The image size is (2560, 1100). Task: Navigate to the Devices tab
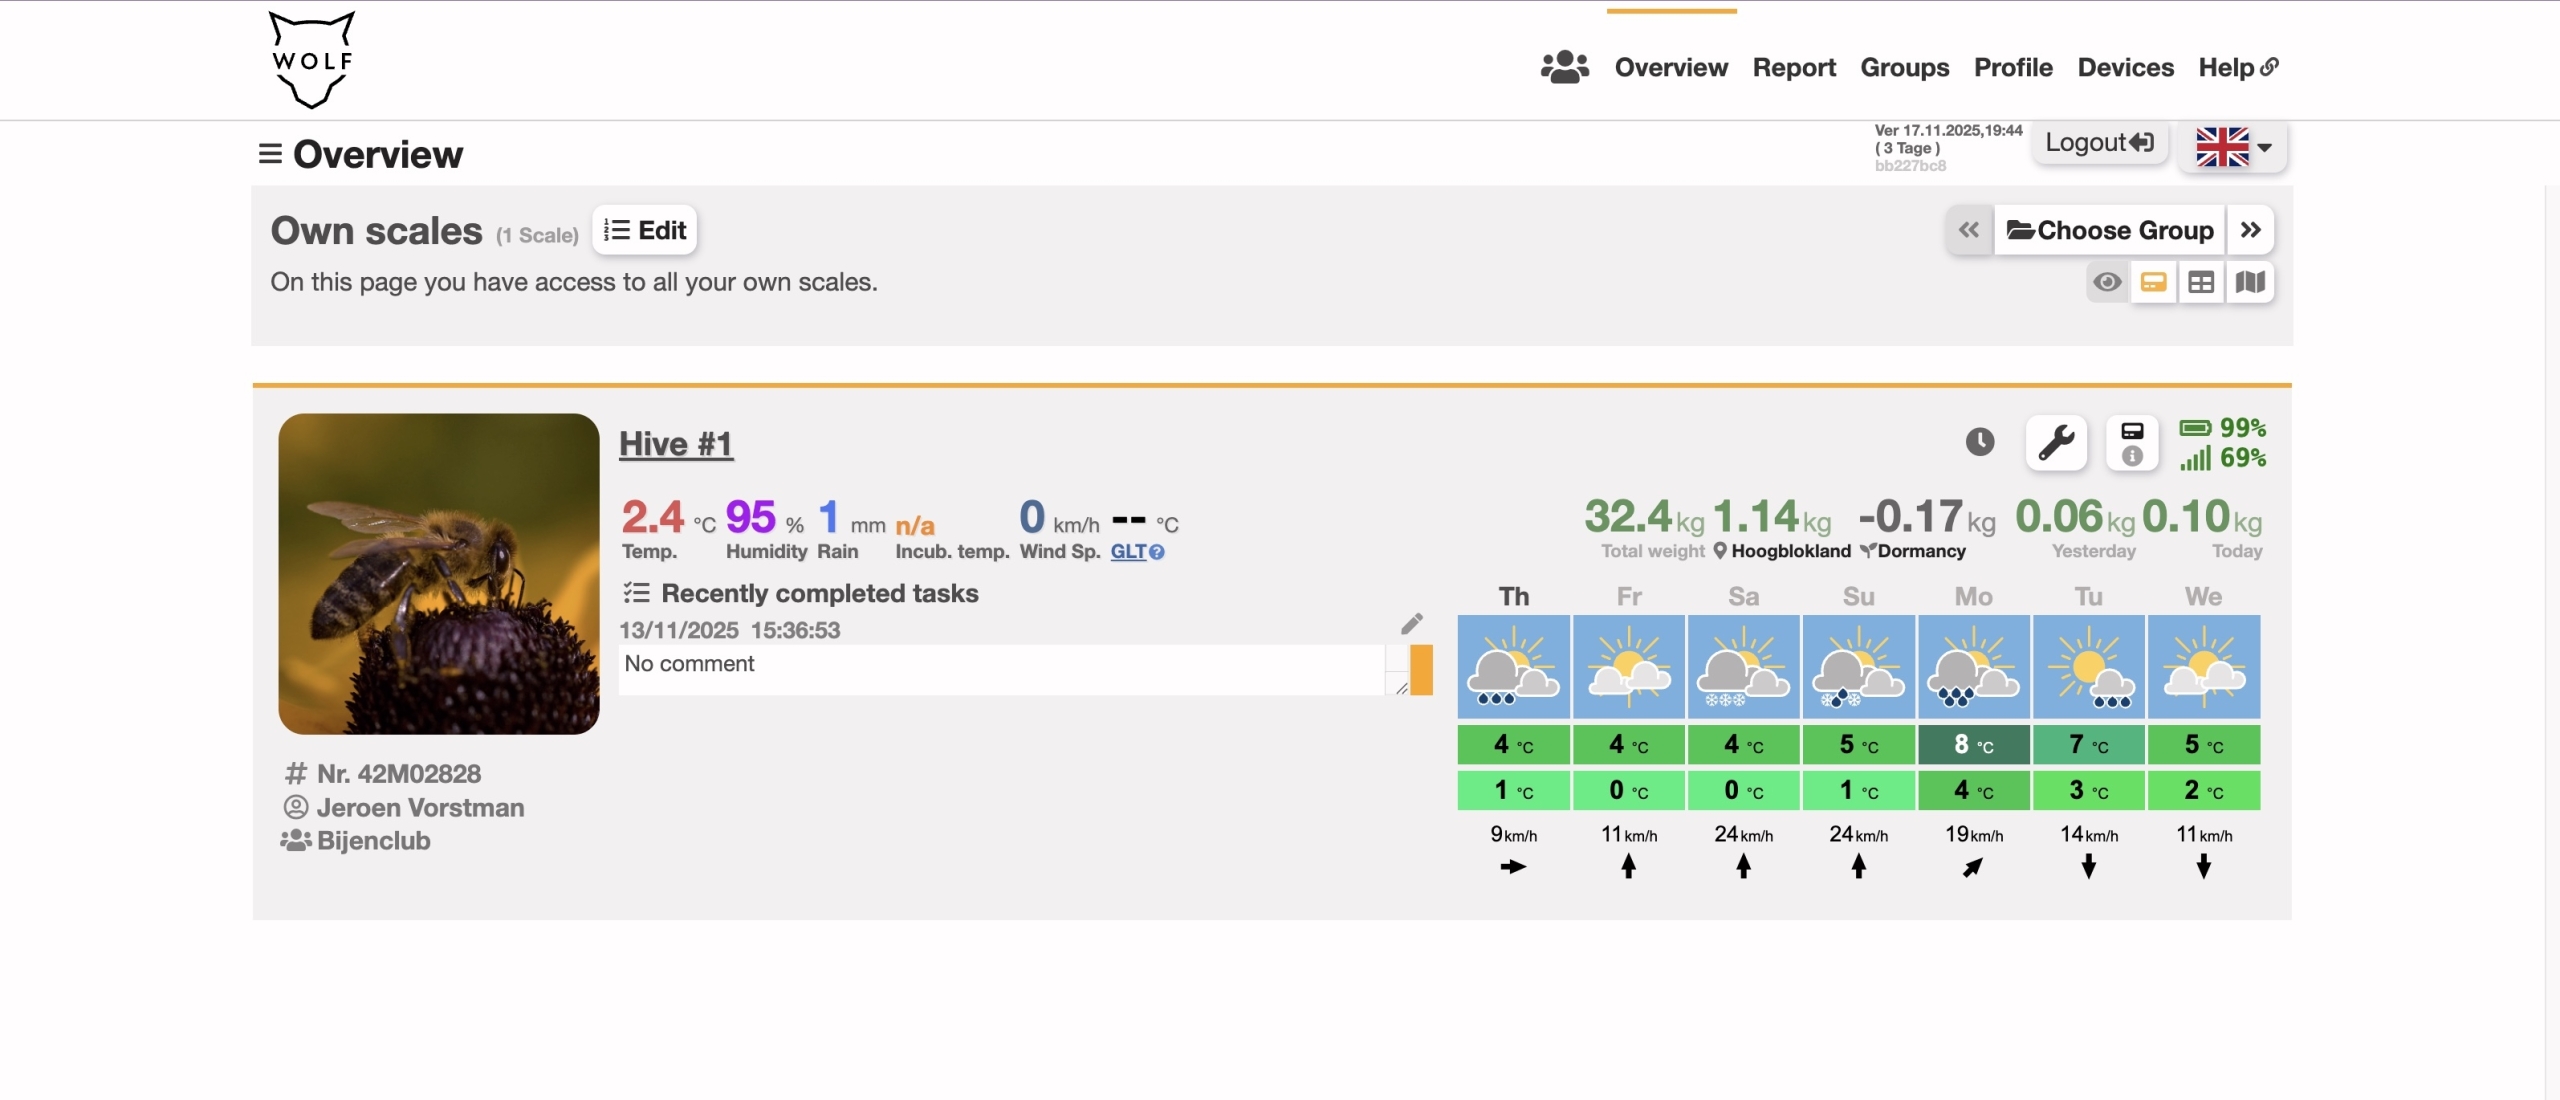(2125, 66)
